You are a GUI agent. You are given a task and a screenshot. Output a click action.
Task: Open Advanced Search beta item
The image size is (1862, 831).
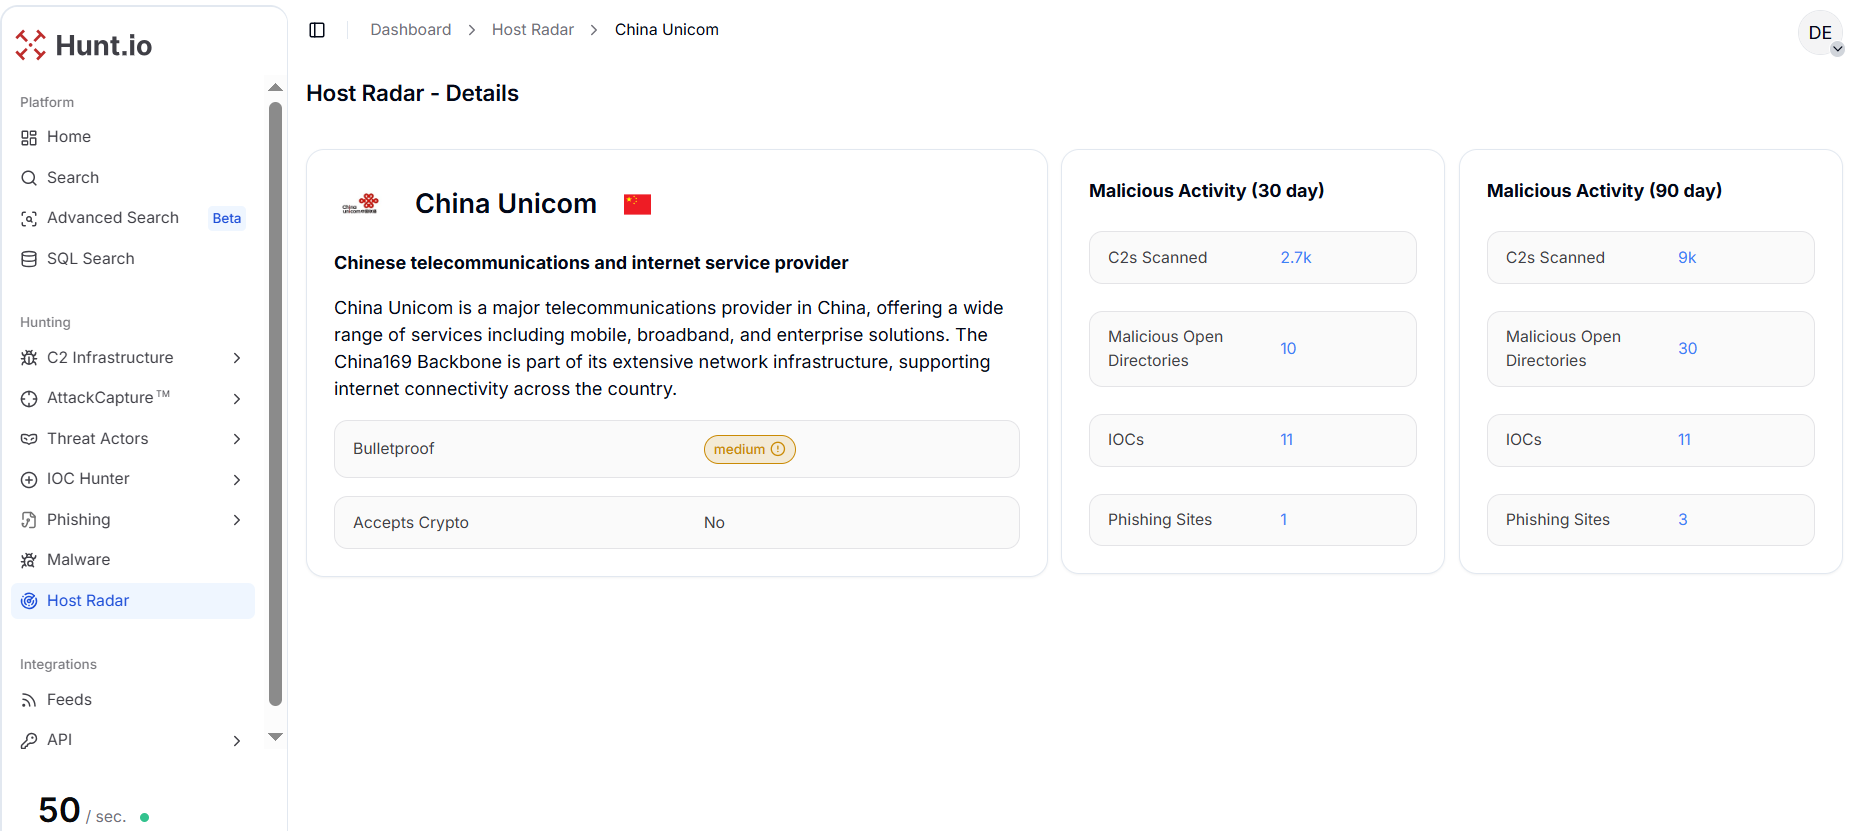[113, 218]
